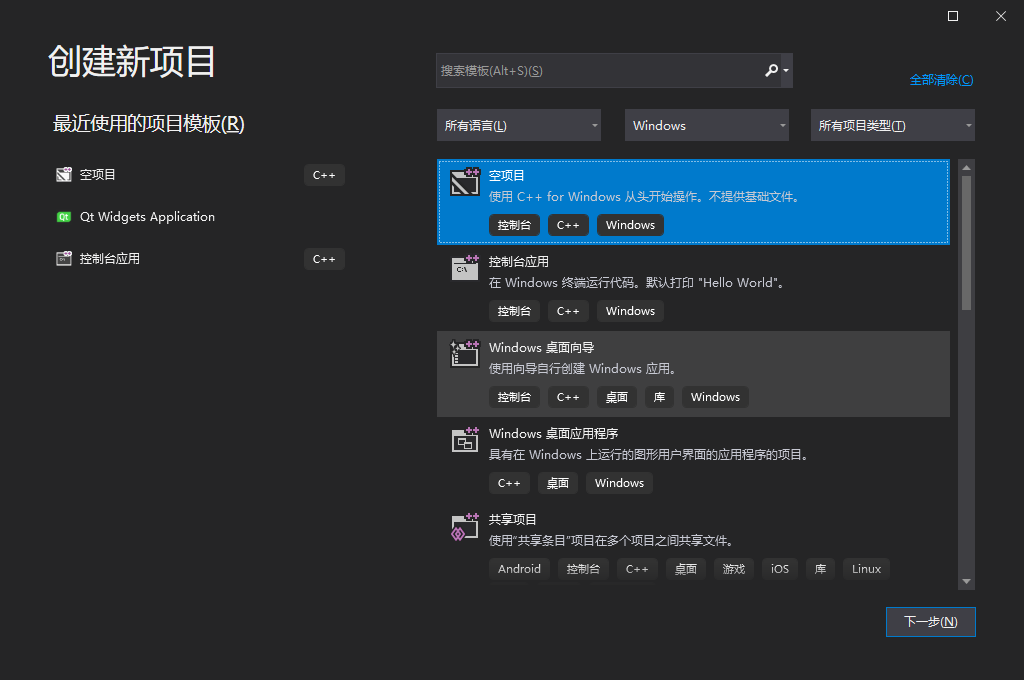Select the 共享项目 template title
The image size is (1024, 680).
[513, 519]
